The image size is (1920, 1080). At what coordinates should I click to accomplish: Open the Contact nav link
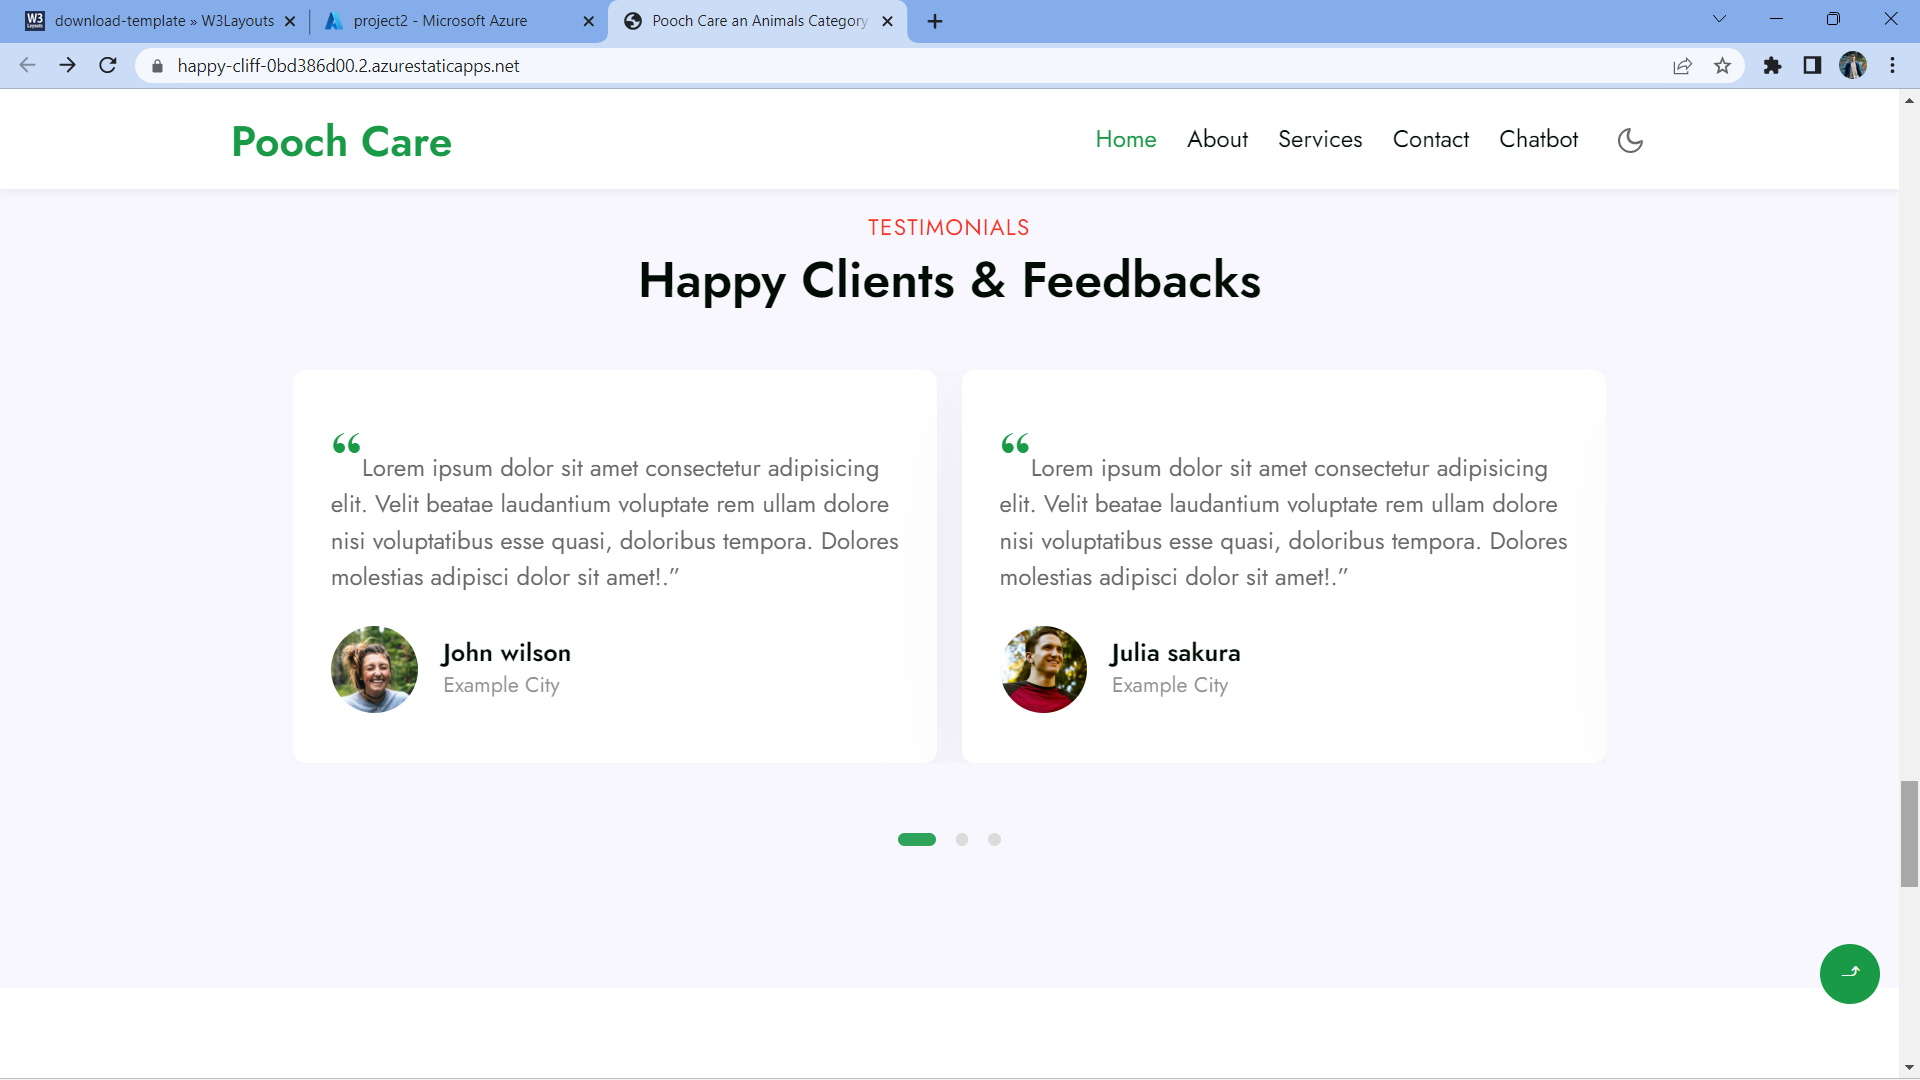click(x=1431, y=140)
